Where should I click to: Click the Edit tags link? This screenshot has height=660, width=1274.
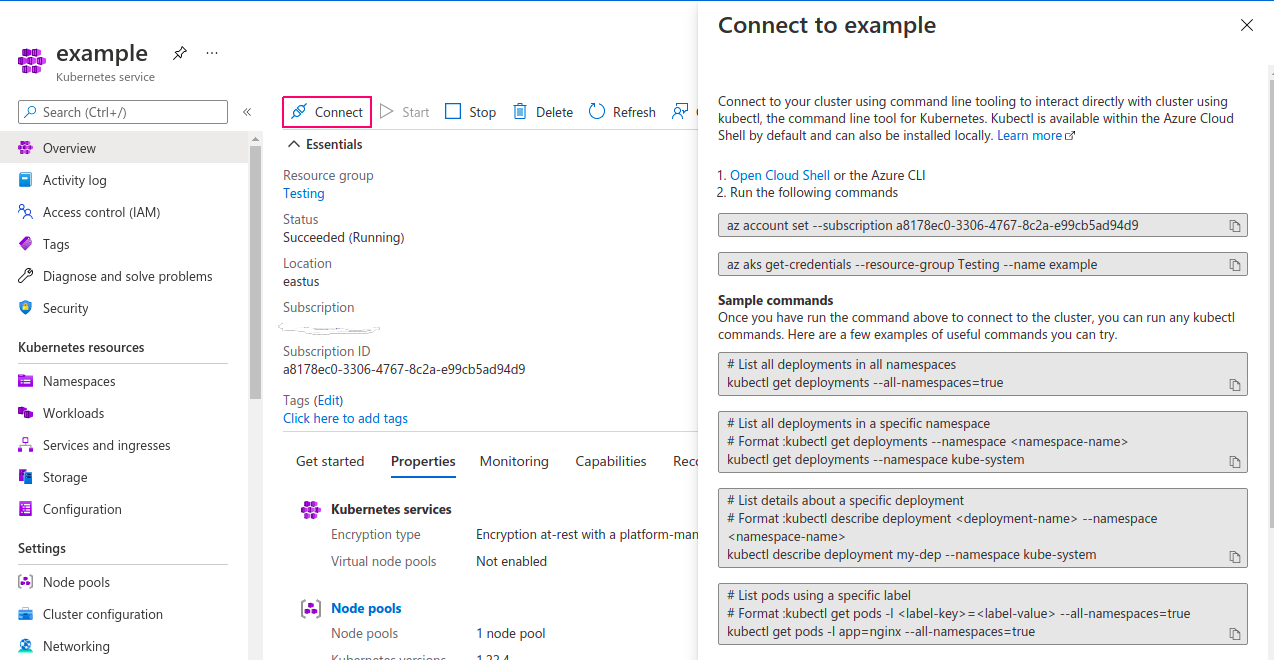pyautogui.click(x=329, y=400)
